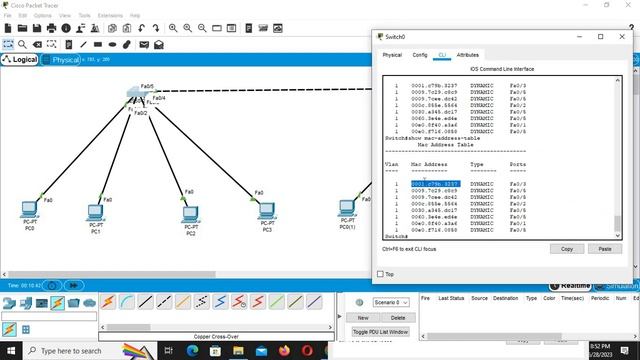
Task: Open File Explorer from taskbar
Action: tap(238, 351)
